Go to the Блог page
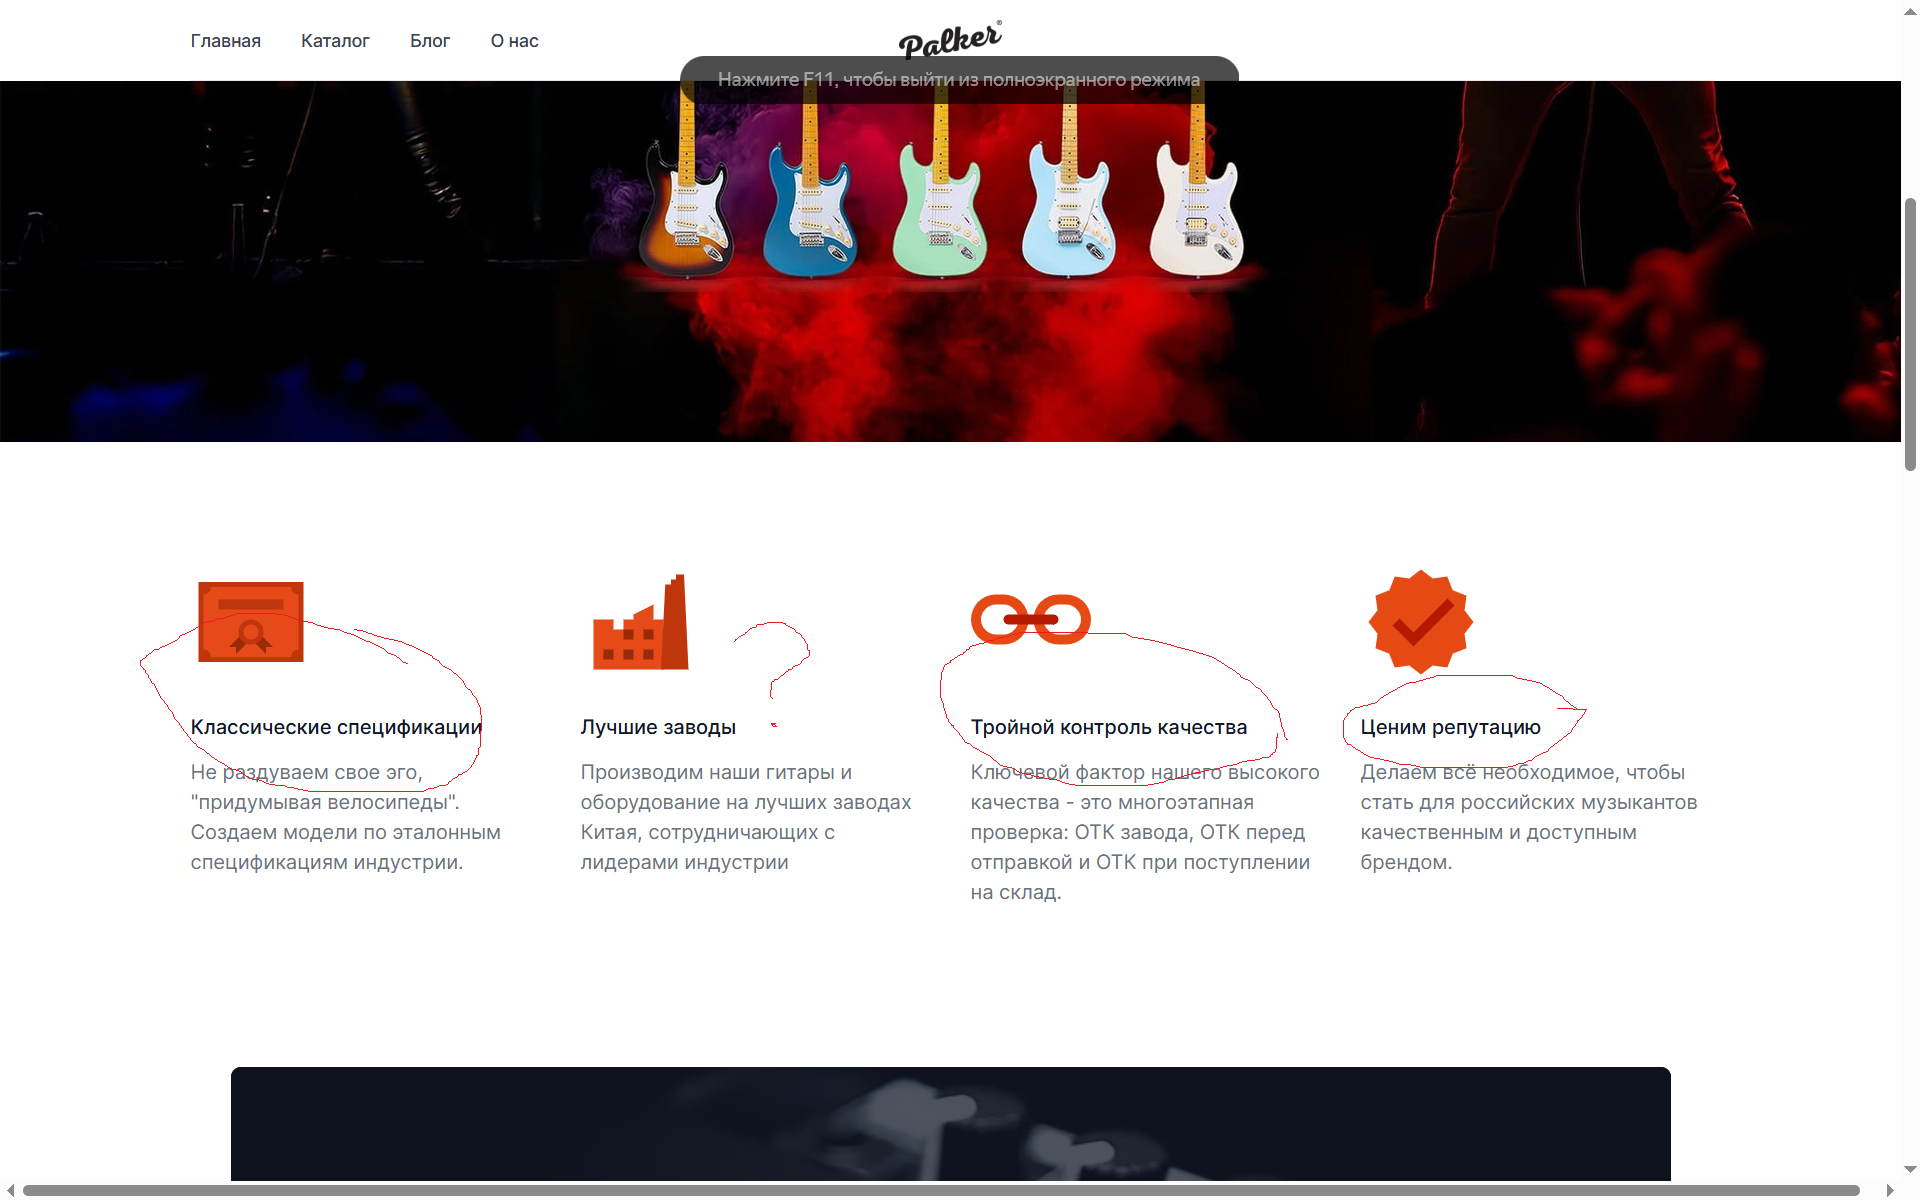 click(x=430, y=41)
